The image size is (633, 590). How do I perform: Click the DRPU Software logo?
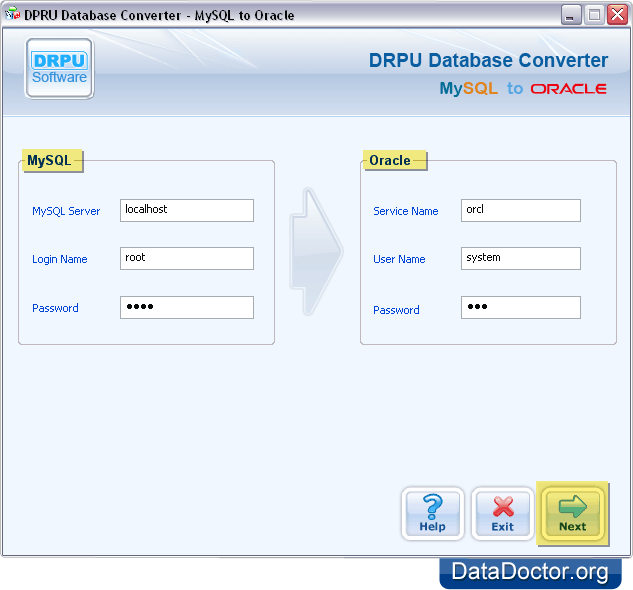tap(59, 68)
